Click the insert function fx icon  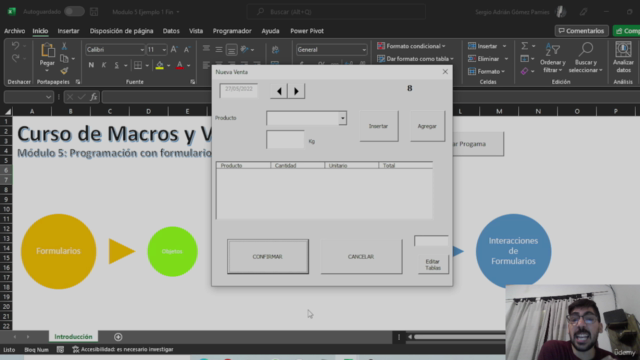[x=93, y=97]
